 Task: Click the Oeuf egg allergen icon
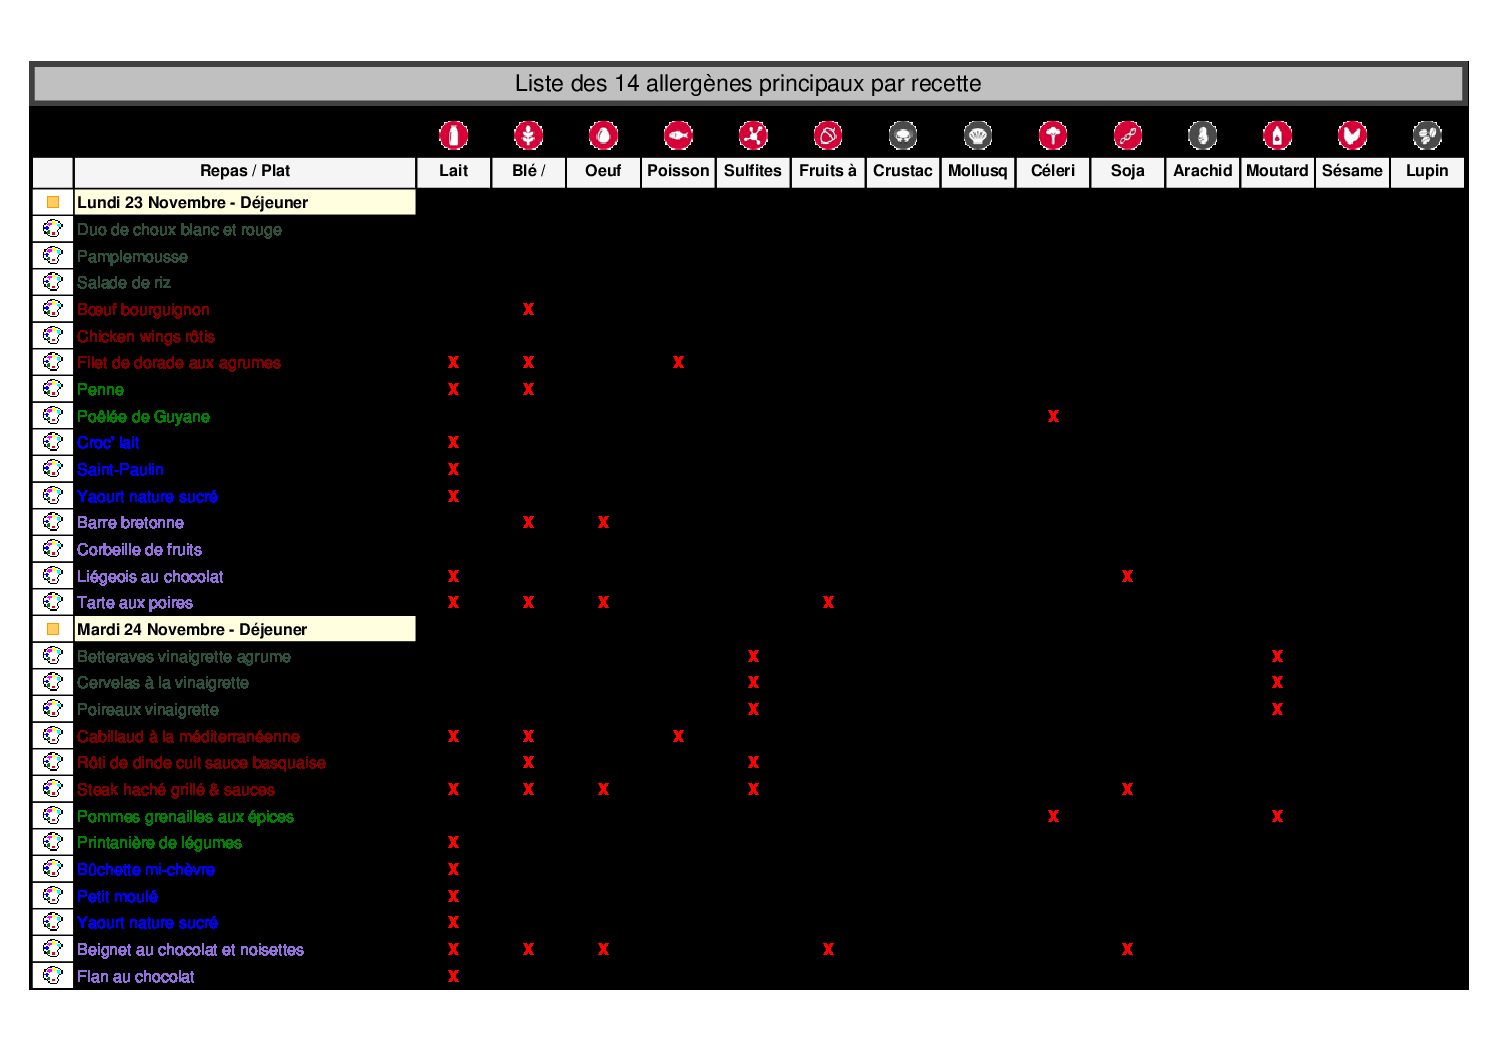click(x=603, y=135)
